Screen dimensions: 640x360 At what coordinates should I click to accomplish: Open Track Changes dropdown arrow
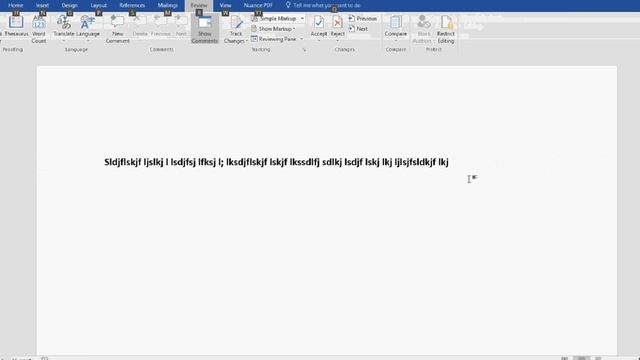click(246, 41)
